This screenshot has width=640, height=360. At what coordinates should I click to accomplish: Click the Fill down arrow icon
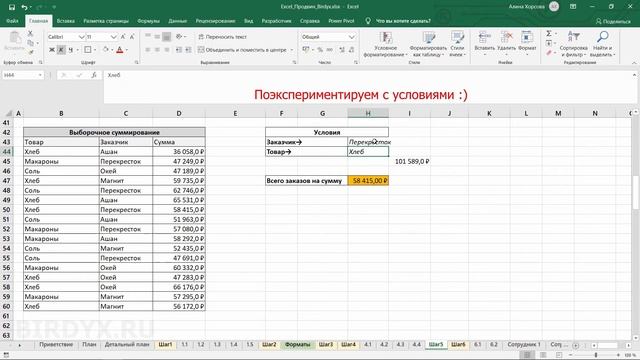(549, 43)
